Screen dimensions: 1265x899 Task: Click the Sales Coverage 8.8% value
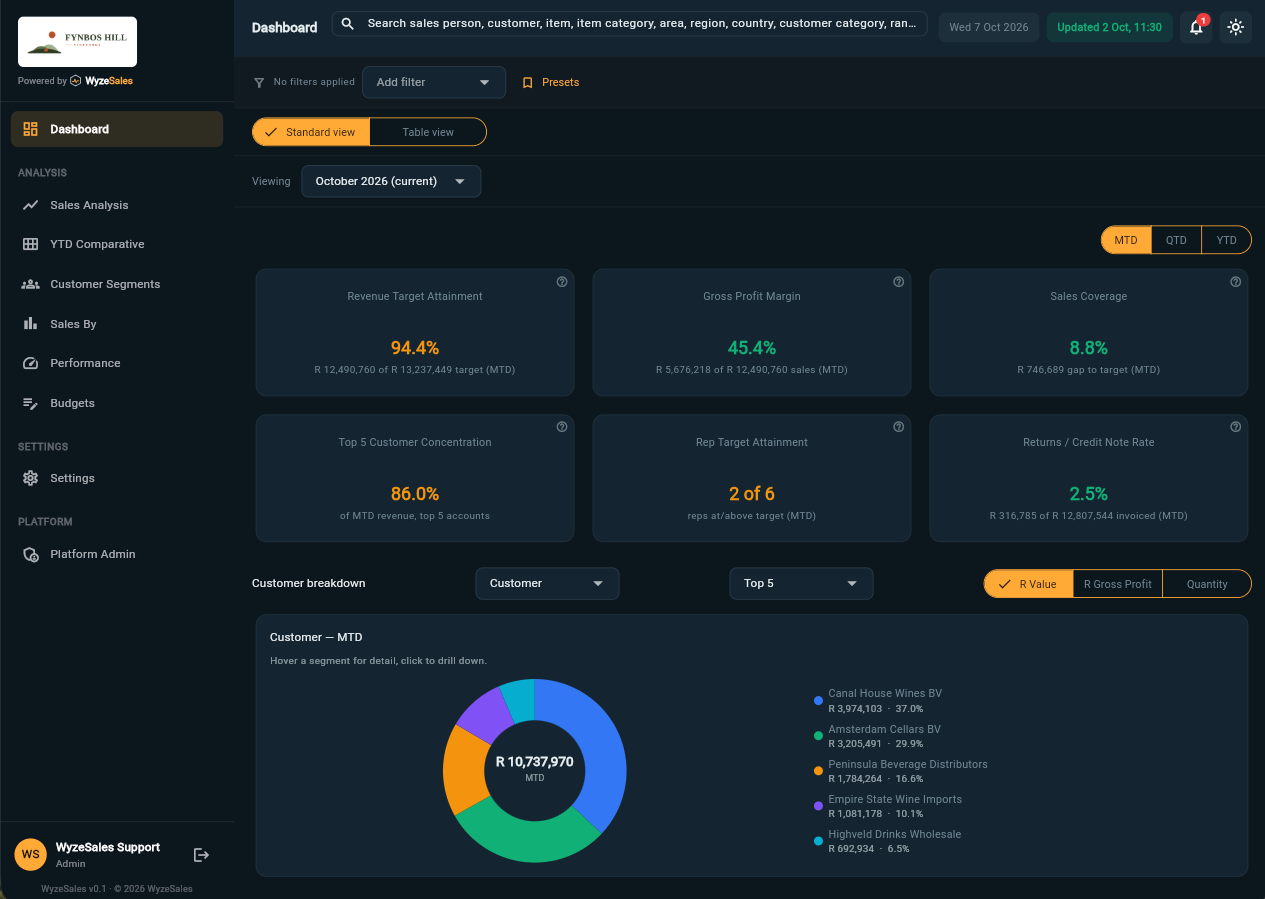(x=1089, y=348)
